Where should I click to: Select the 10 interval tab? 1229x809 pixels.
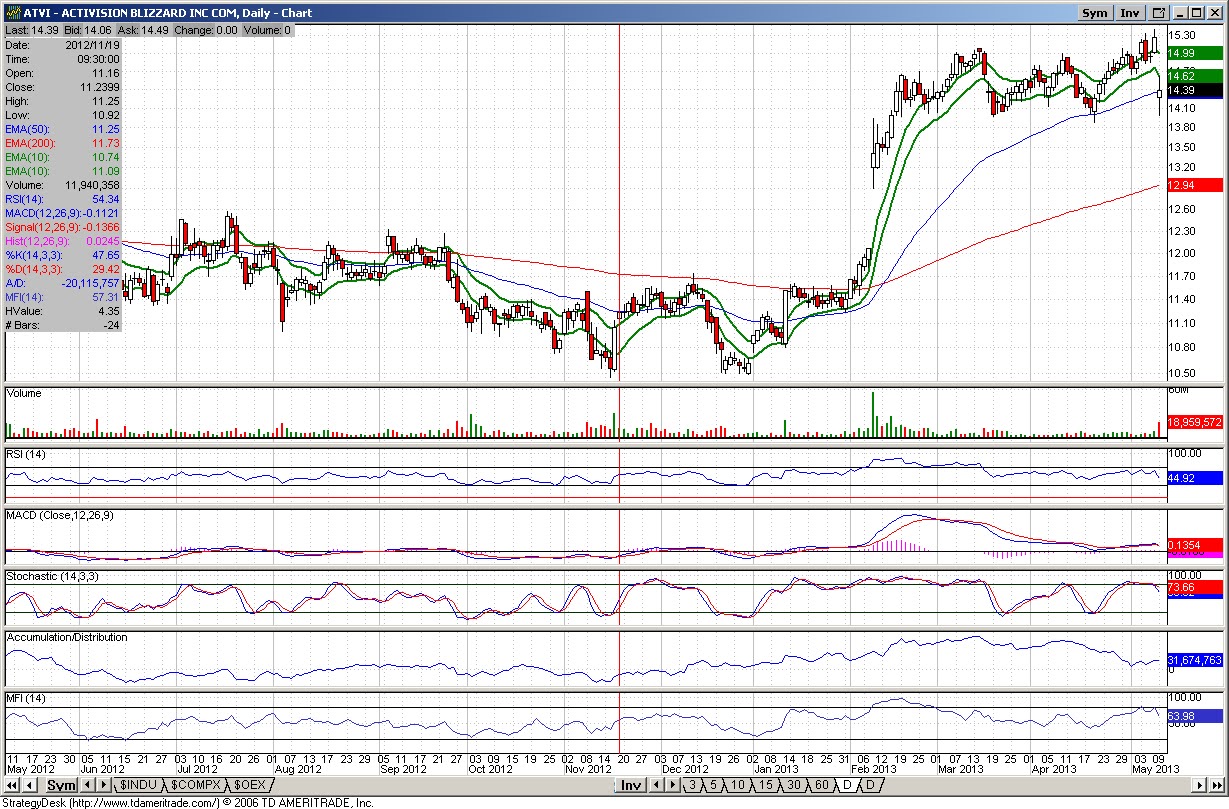click(x=737, y=785)
